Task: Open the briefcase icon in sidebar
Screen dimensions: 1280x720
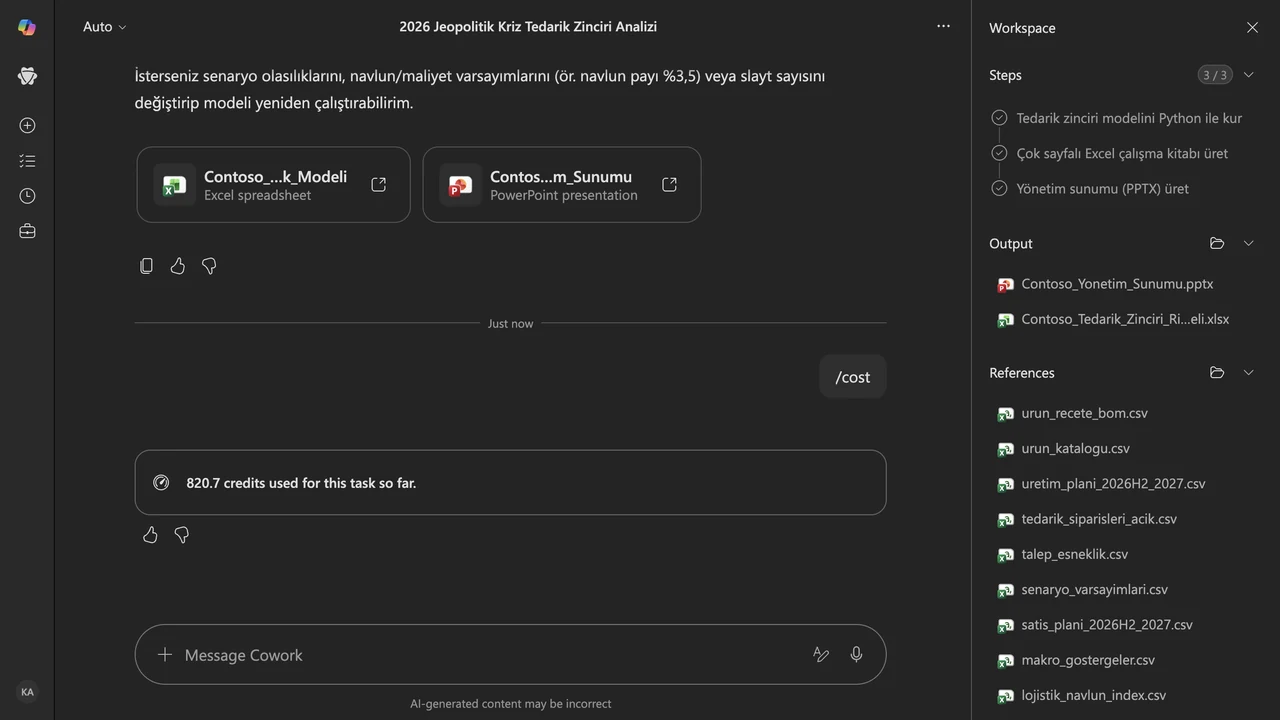Action: tap(27, 231)
